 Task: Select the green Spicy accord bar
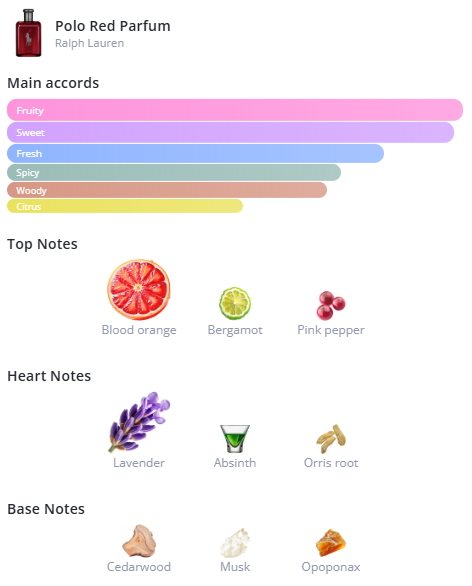[x=174, y=172]
